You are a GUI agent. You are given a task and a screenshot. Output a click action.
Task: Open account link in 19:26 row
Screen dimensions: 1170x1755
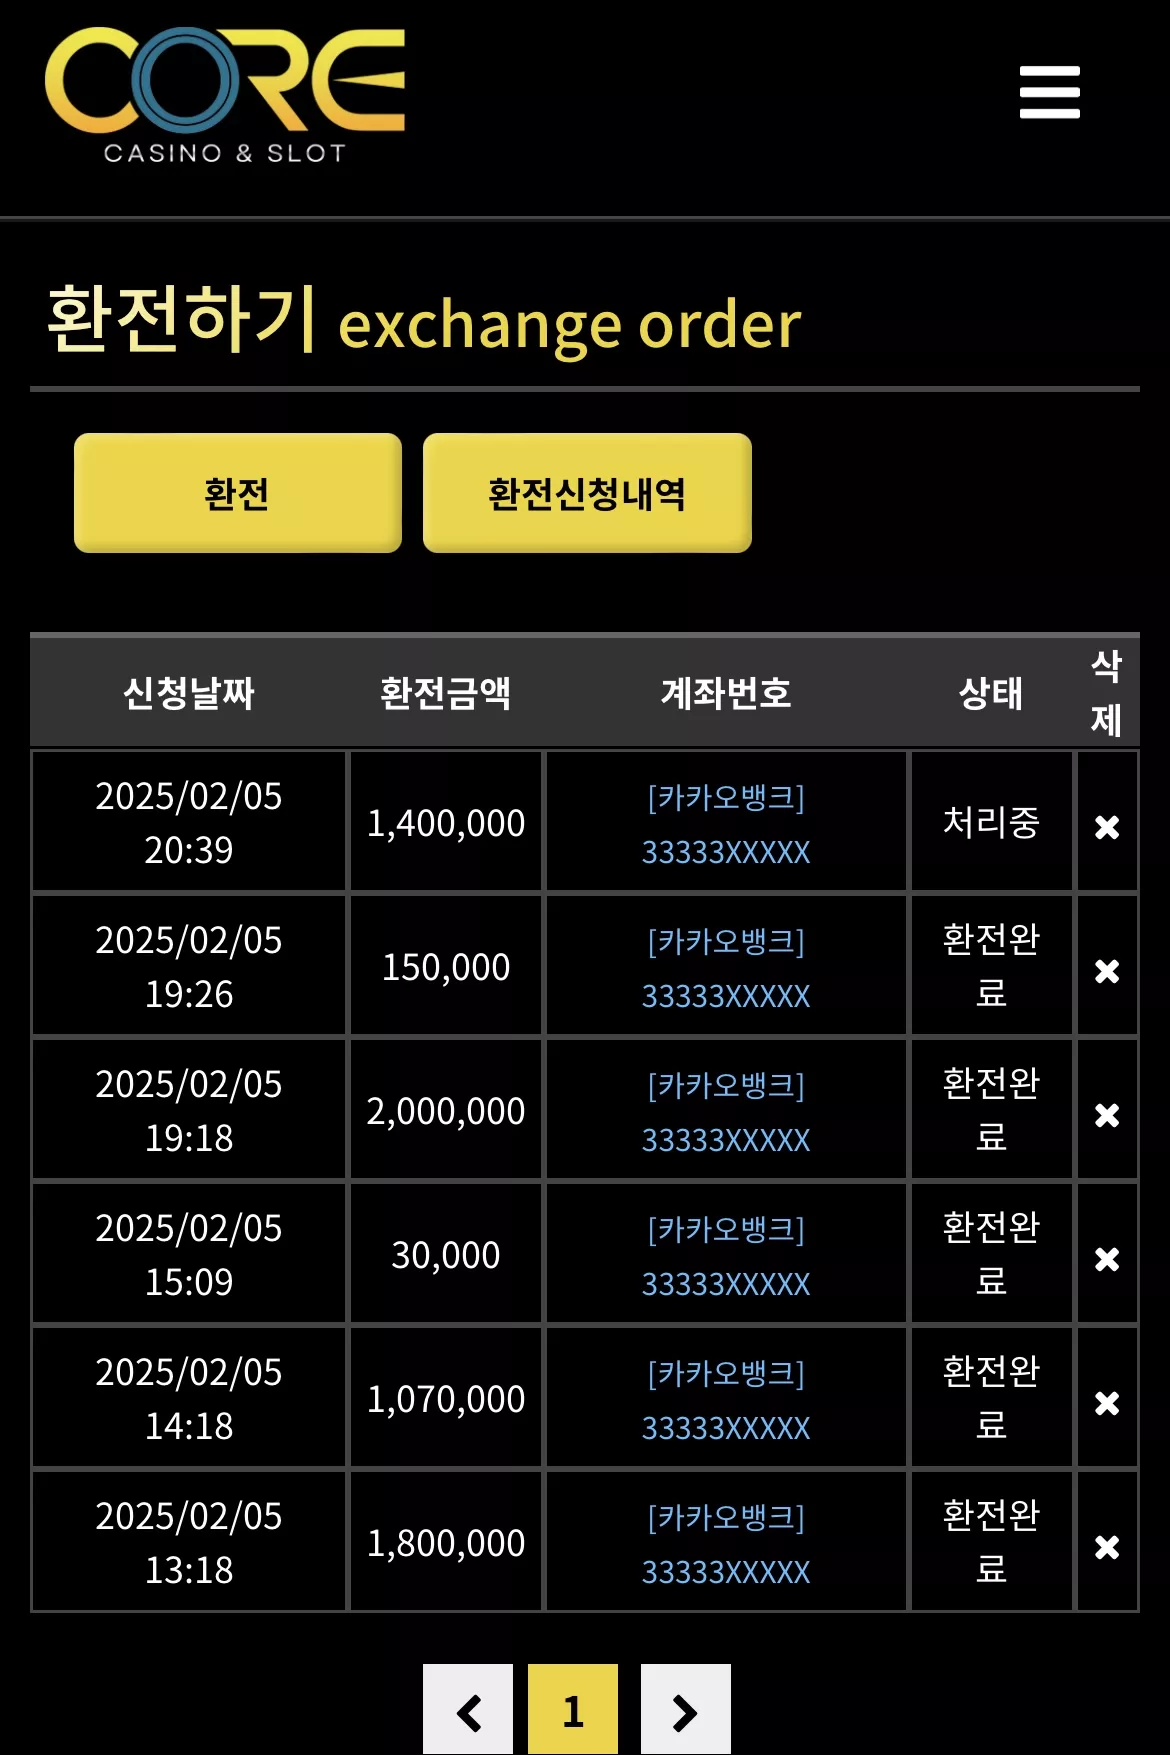726,968
